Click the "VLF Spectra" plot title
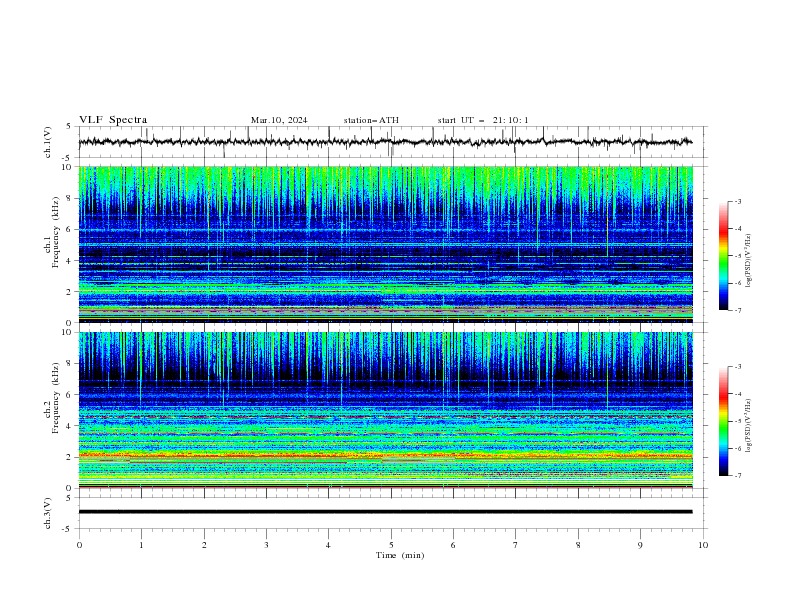The width and height of the screenshot is (792, 612). tap(113, 120)
